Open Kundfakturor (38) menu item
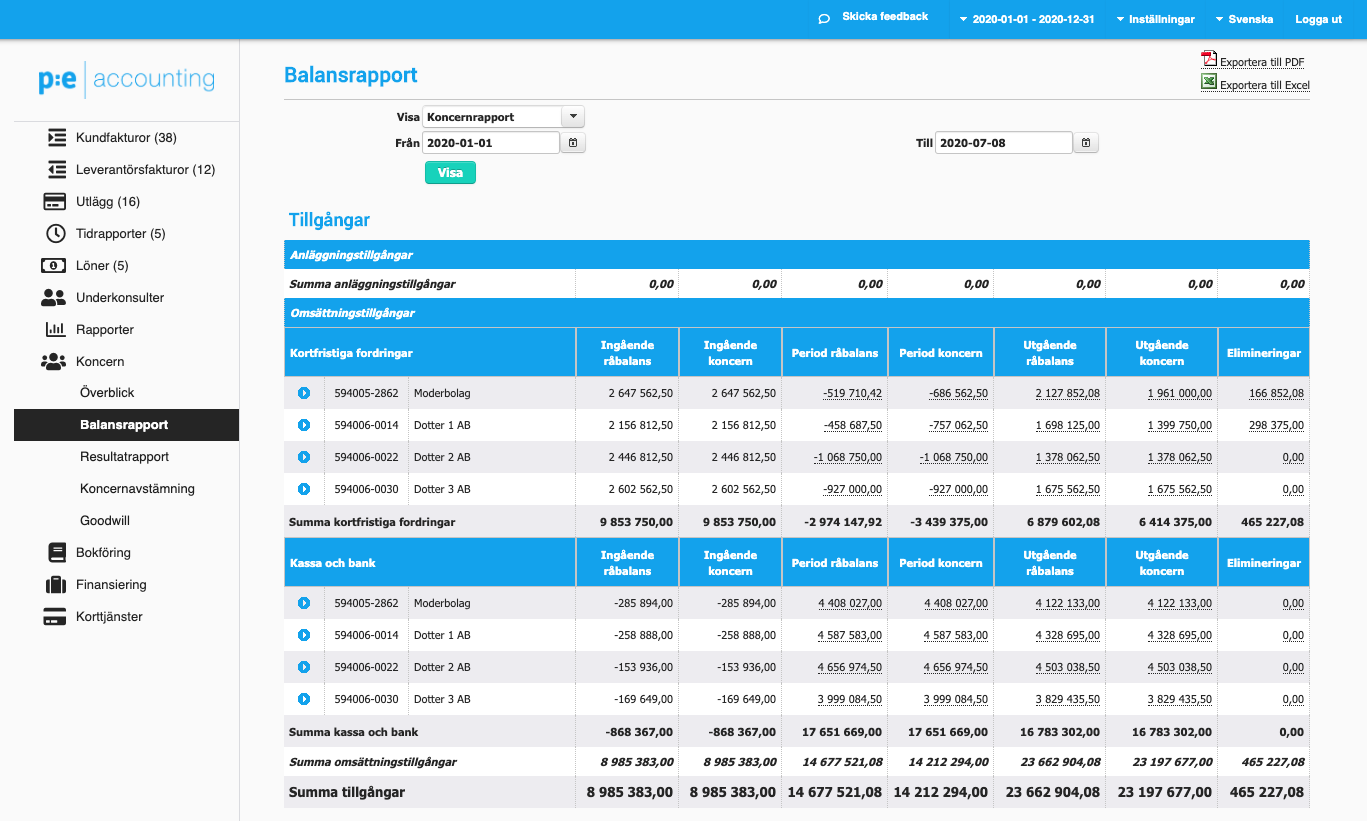 (x=126, y=138)
